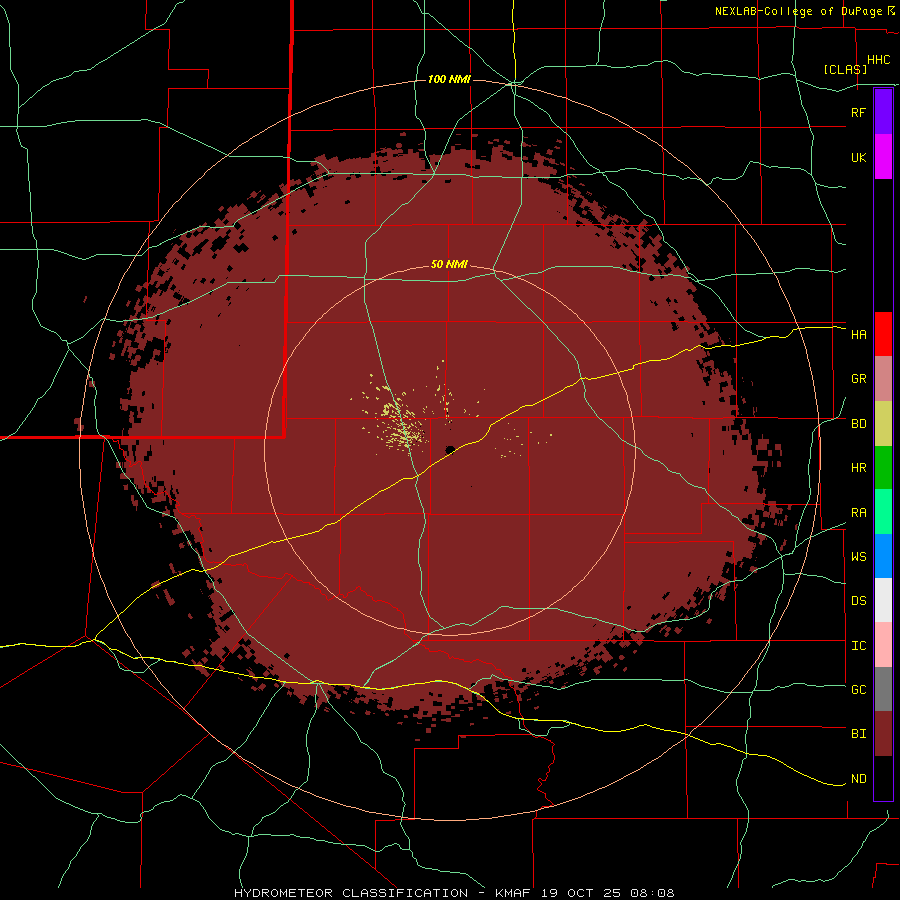Click the 08:08 timestamp text
Screen dimensions: 900x900
(652, 893)
